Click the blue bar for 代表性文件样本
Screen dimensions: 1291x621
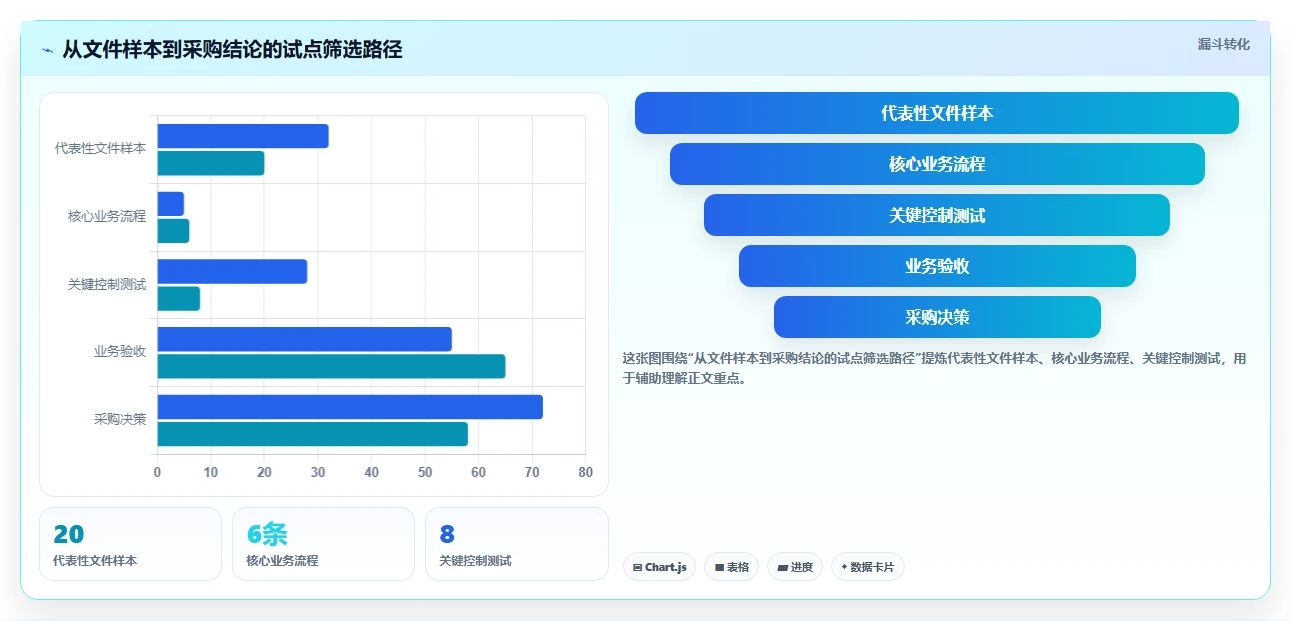243,136
